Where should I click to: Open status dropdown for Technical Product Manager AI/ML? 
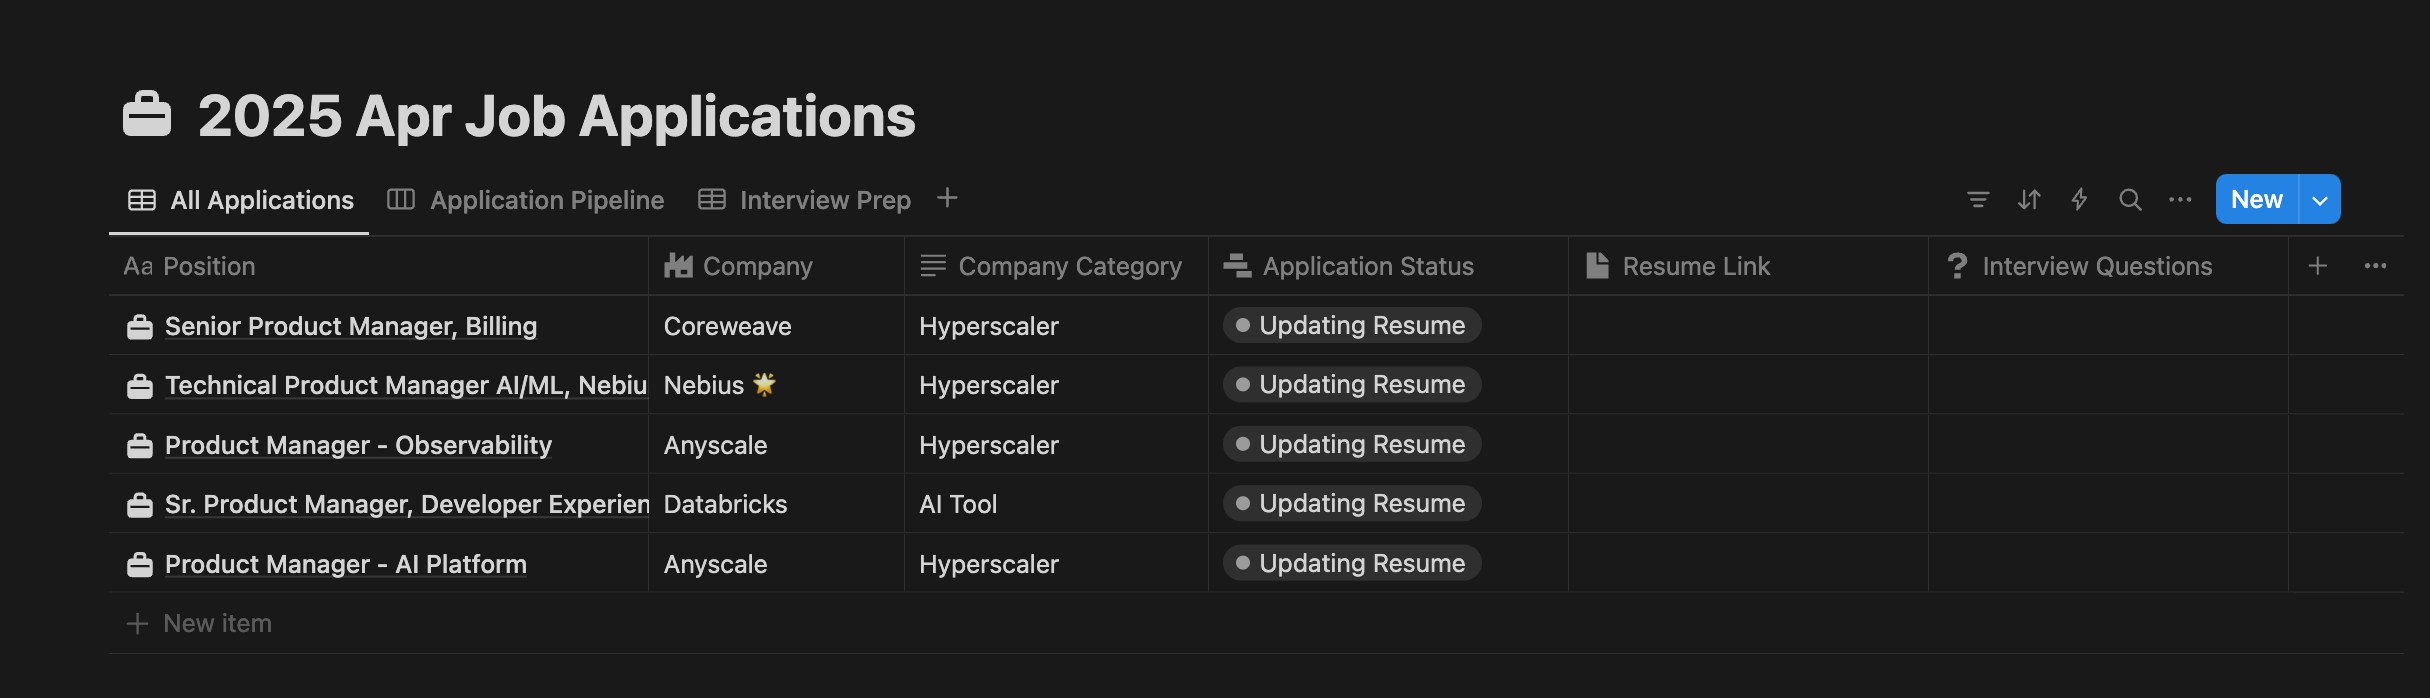pos(1352,384)
